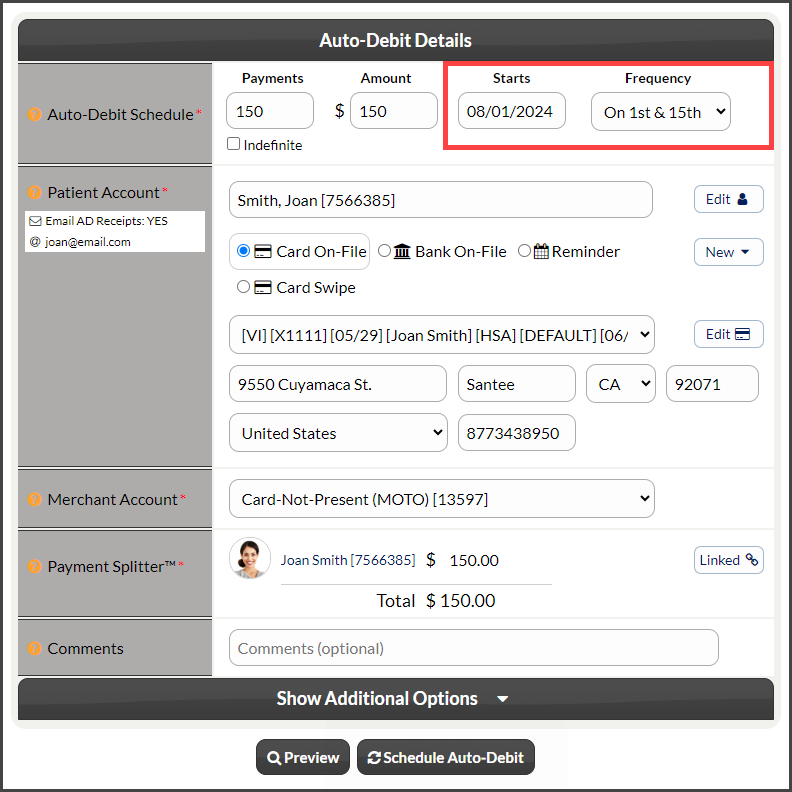Click credit card icon of Card On-File
This screenshot has height=792, width=792.
click(263, 252)
